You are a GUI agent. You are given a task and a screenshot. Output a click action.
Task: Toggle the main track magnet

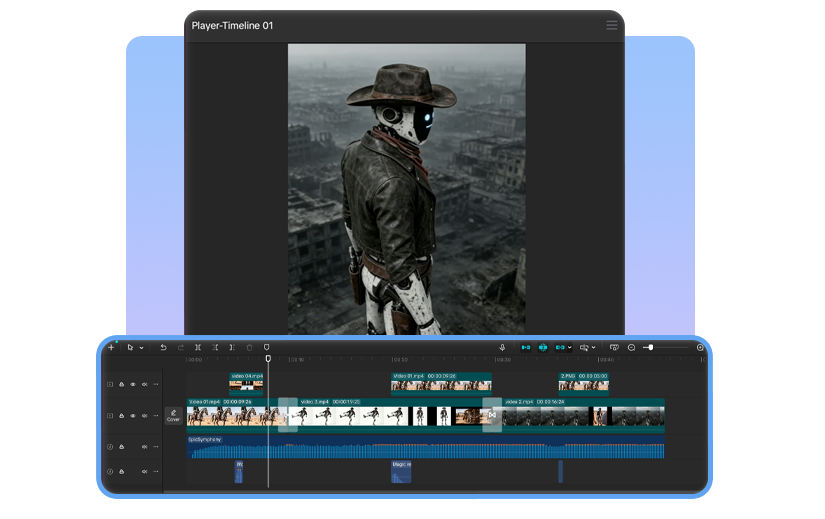pyautogui.click(x=526, y=347)
